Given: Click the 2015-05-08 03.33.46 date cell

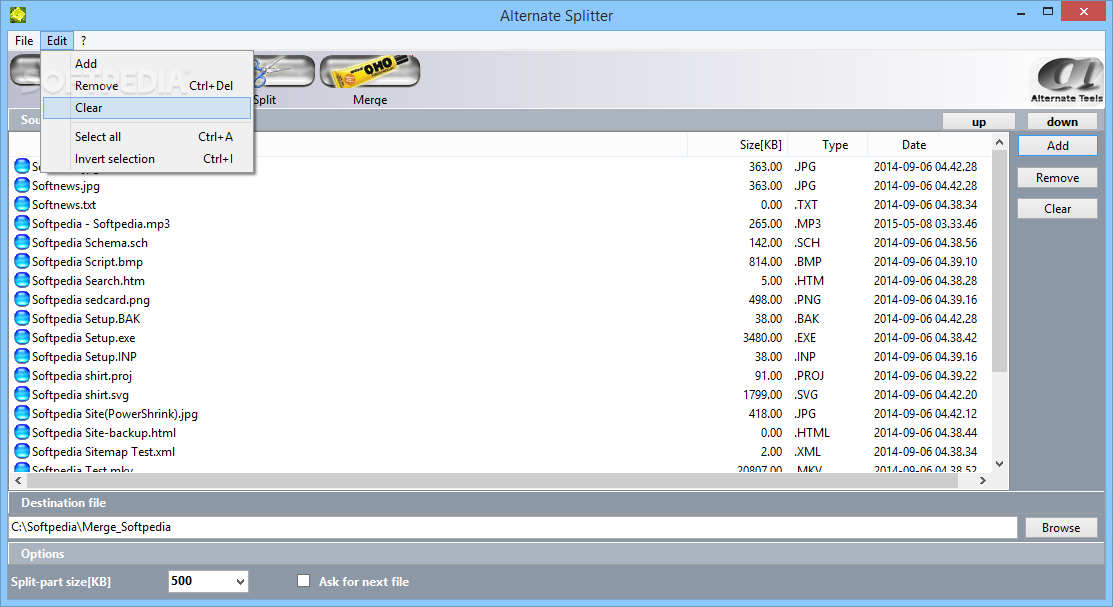Looking at the screenshot, I should (925, 224).
